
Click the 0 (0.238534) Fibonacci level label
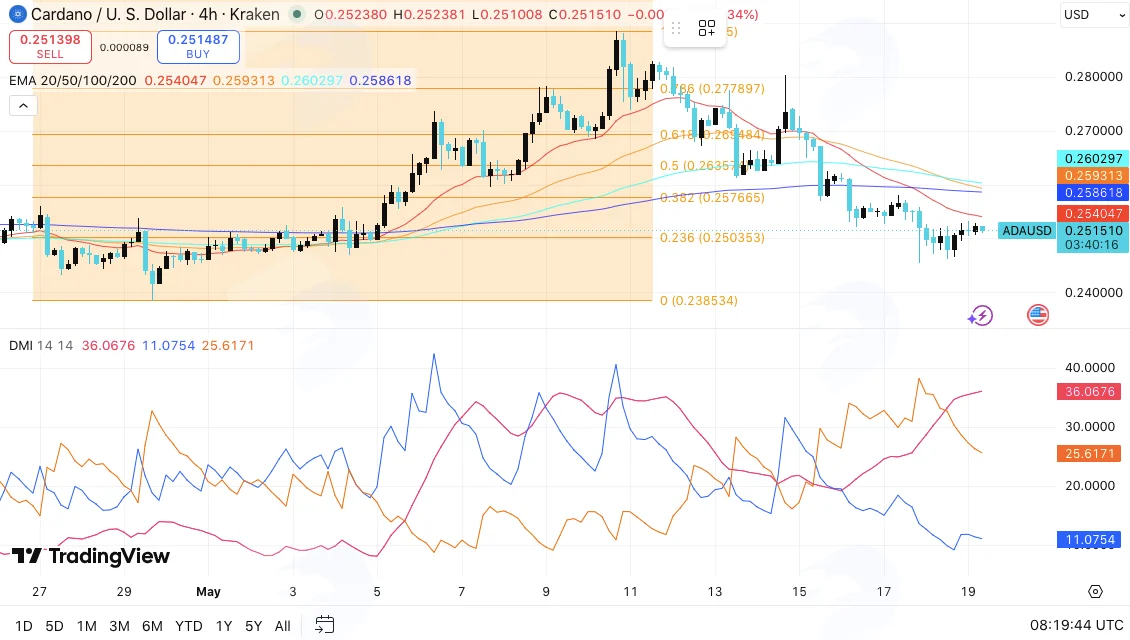pyautogui.click(x=699, y=301)
